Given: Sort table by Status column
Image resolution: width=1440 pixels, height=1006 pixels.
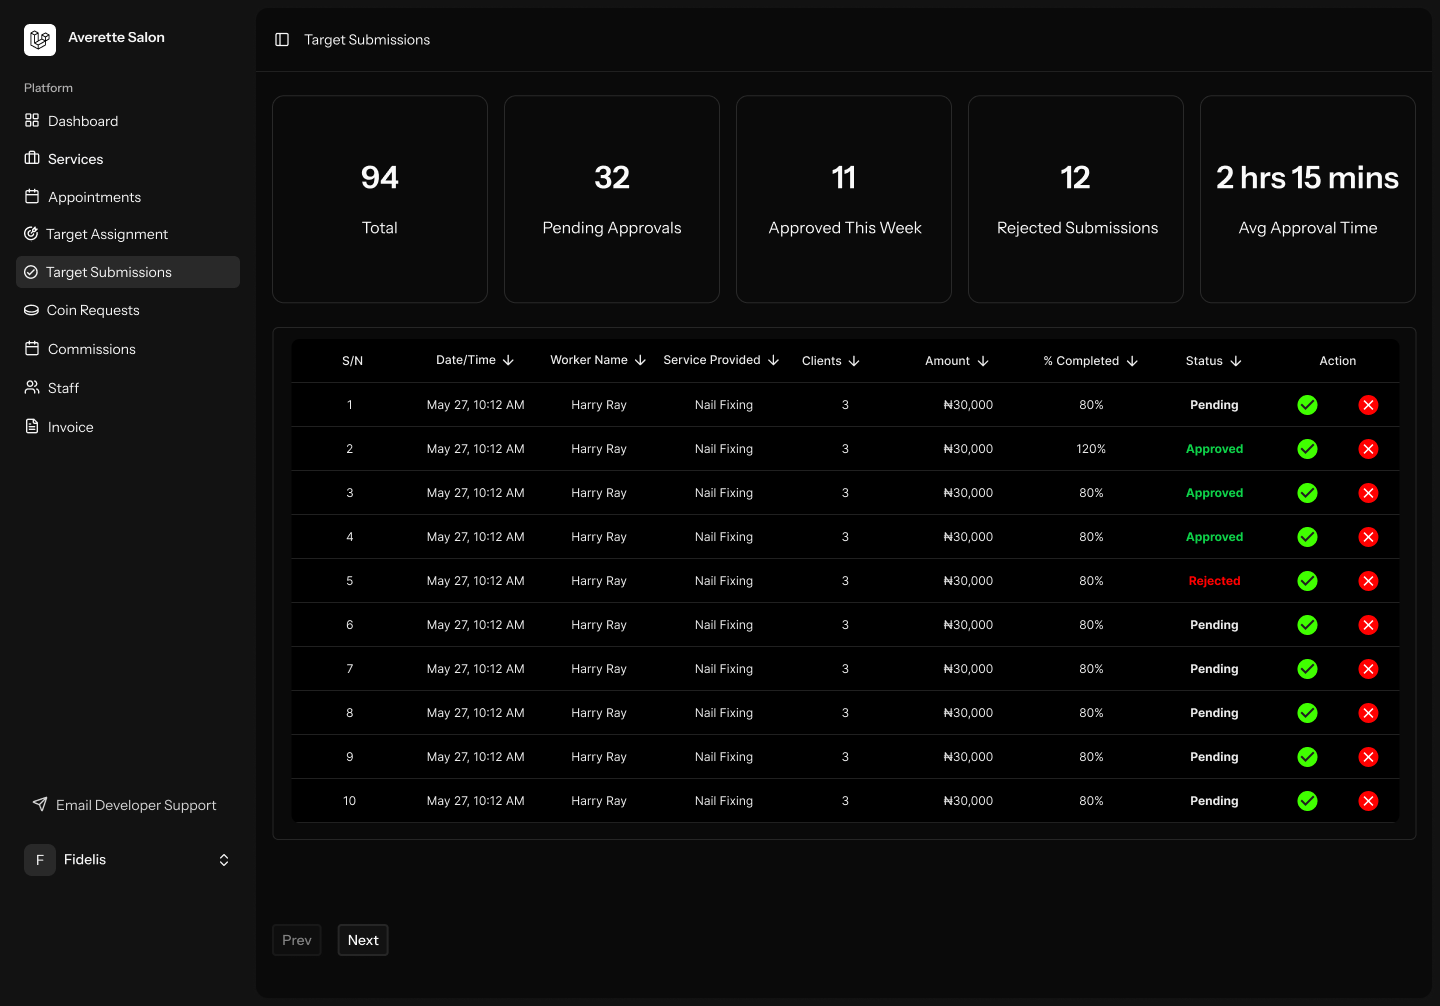Looking at the screenshot, I should click(x=1213, y=361).
